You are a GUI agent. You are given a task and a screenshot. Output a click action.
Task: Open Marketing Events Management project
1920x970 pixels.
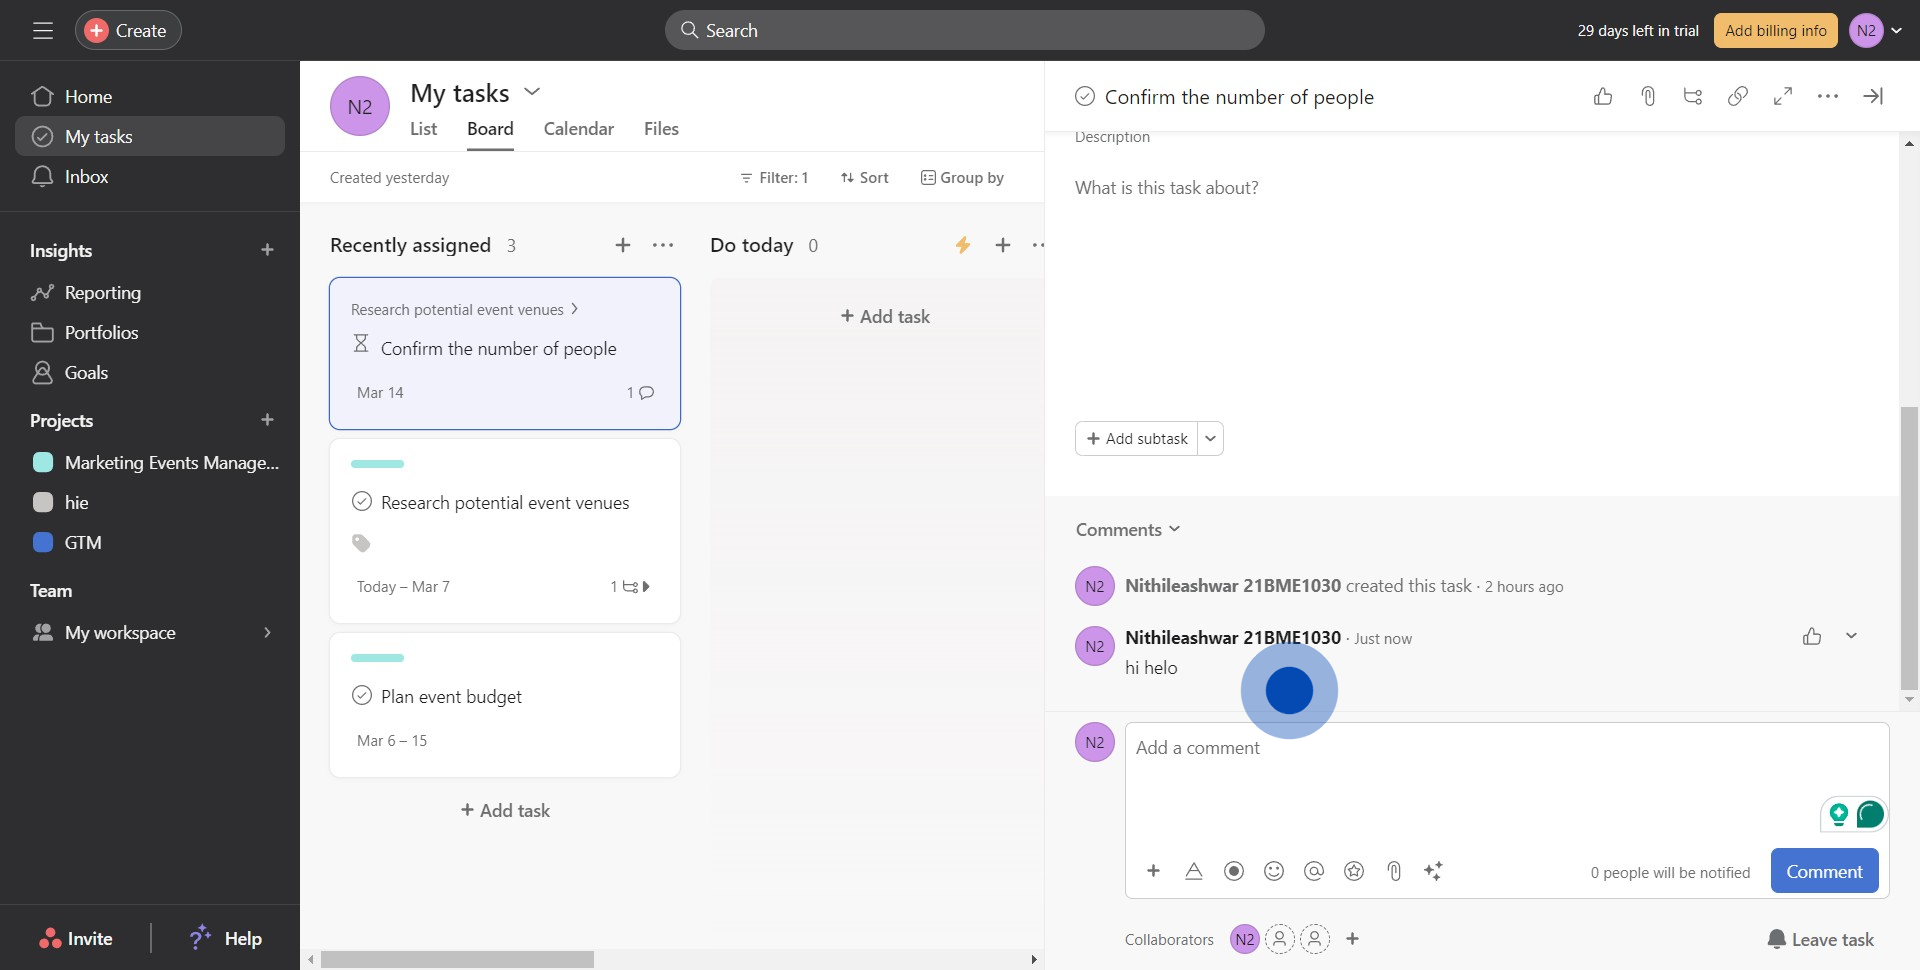tap(150, 463)
